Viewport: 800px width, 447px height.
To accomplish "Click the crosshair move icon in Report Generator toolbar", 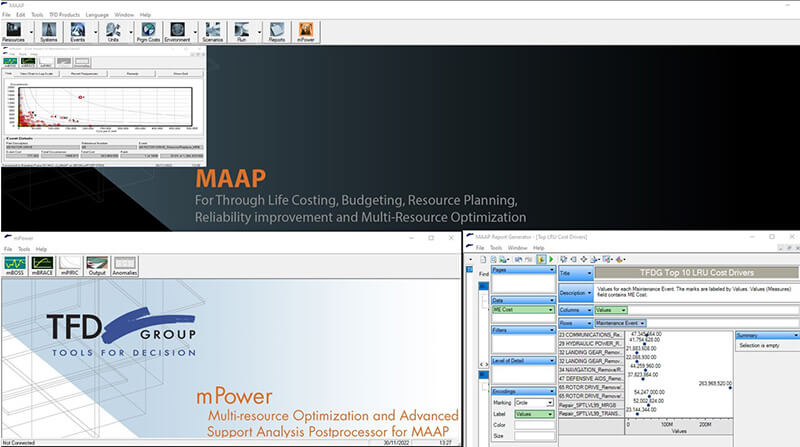I will coord(584,260).
